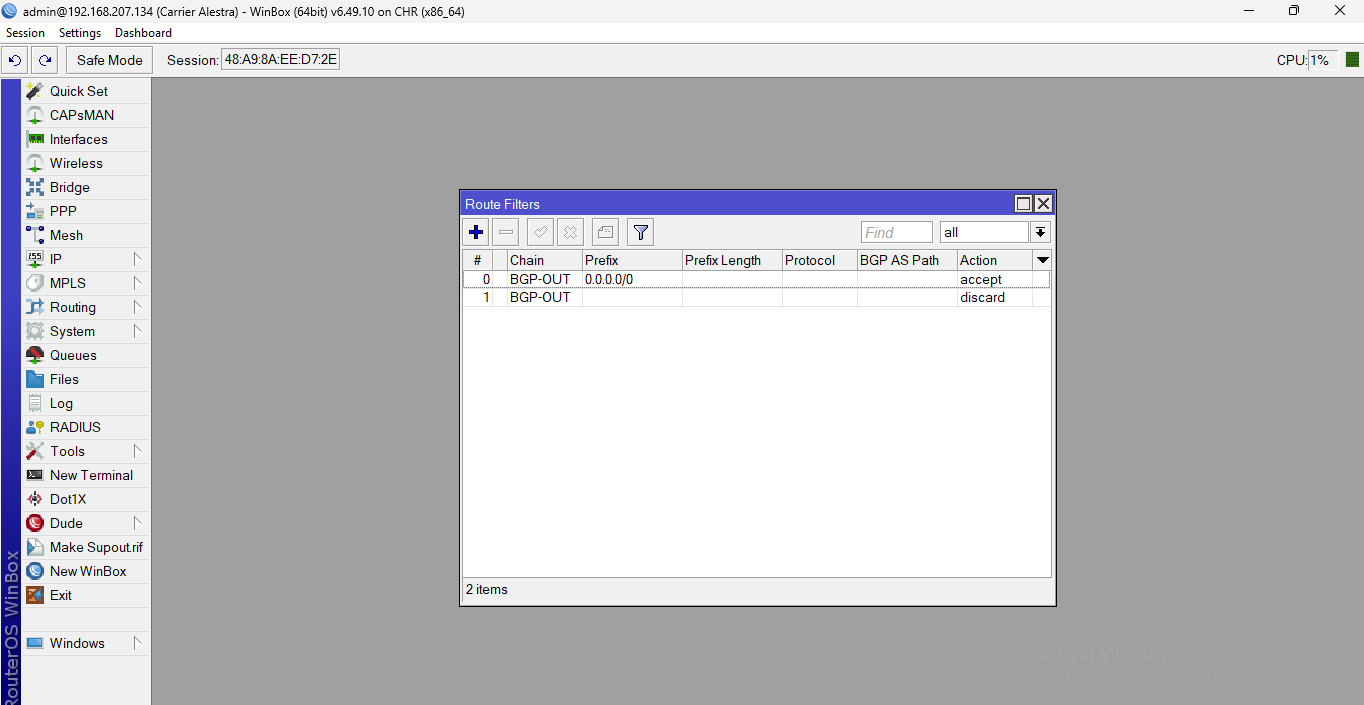Toggle the Safe Mode button
This screenshot has width=1364, height=705.
[x=110, y=60]
